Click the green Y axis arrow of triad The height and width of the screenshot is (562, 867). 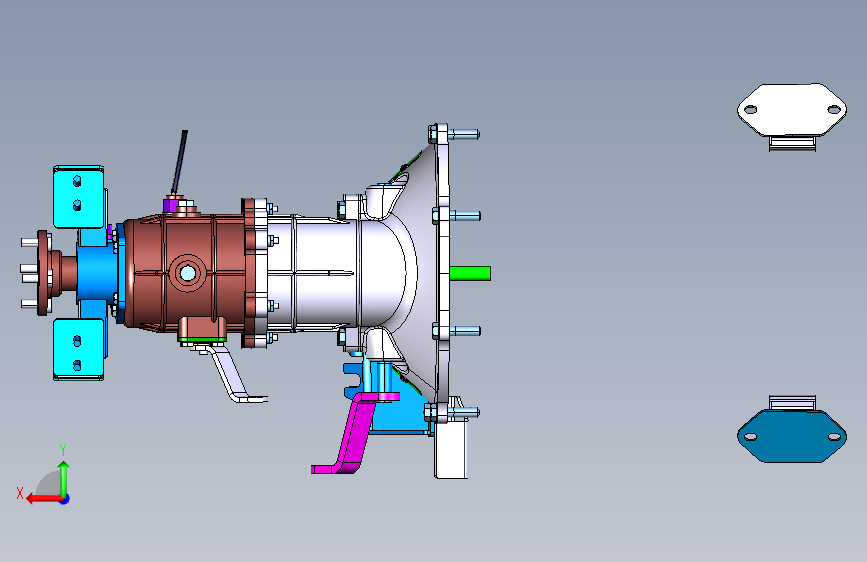pyautogui.click(x=64, y=479)
